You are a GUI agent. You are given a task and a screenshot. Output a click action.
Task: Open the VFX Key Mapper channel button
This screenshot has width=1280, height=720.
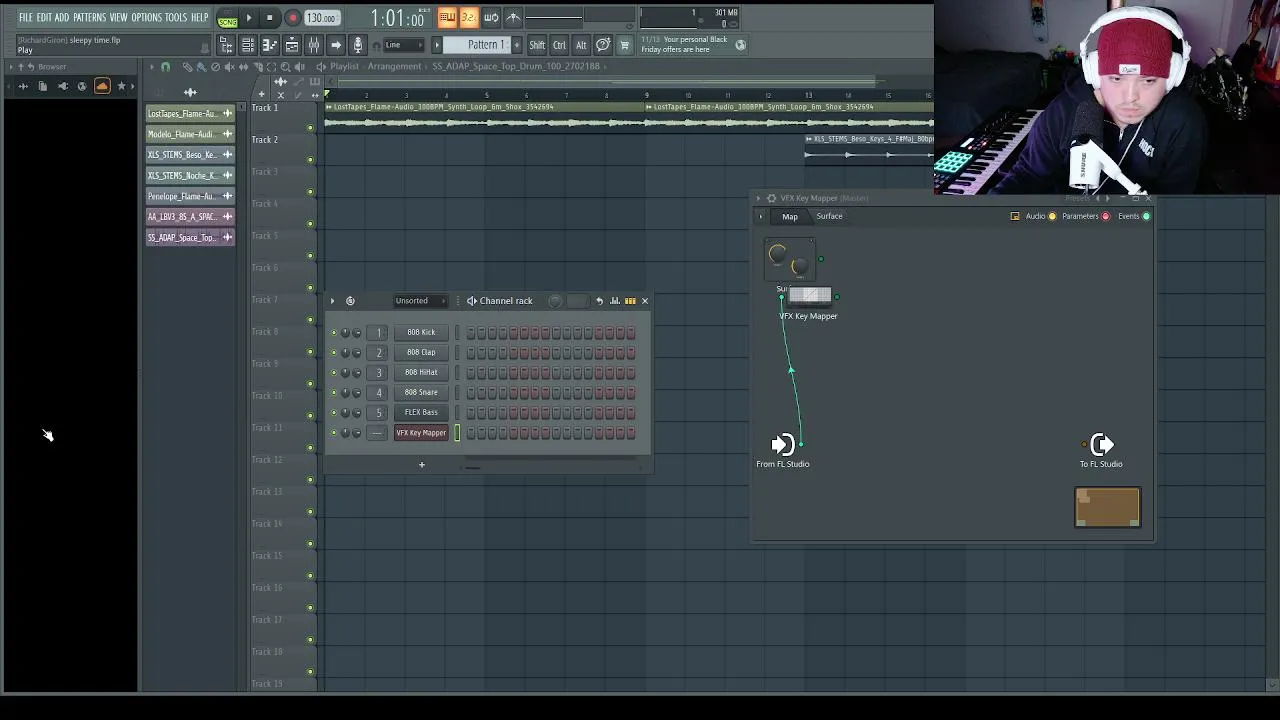pyautogui.click(x=421, y=432)
